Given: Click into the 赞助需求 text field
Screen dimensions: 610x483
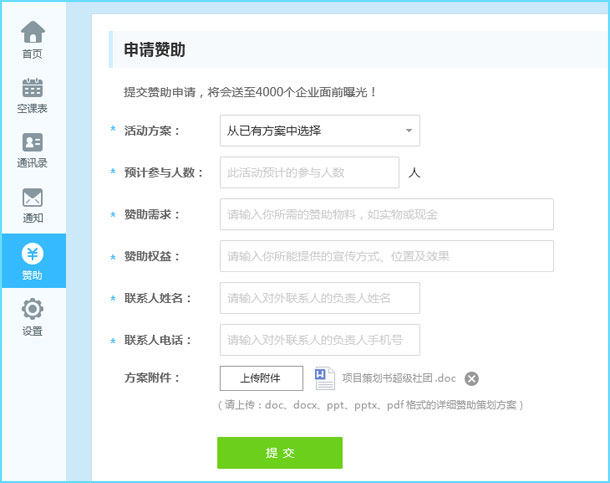Looking at the screenshot, I should 386,214.
